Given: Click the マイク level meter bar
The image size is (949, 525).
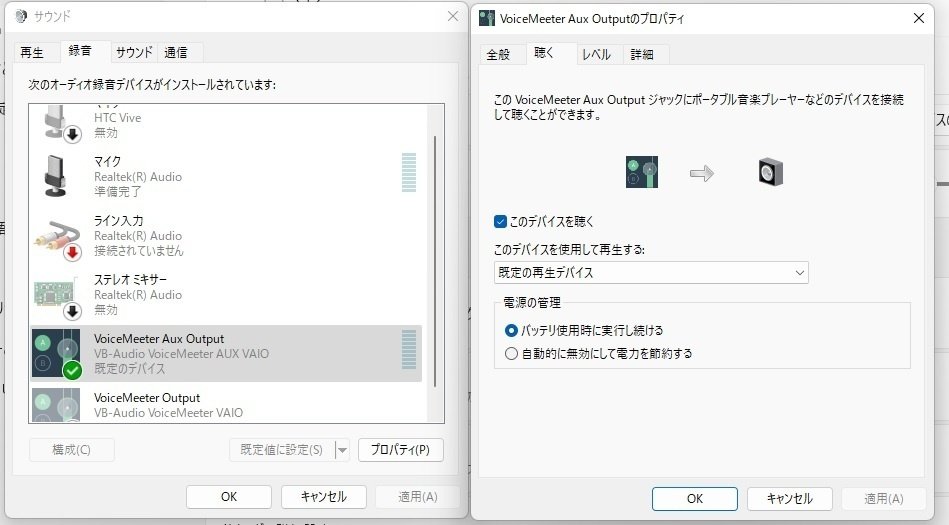Looking at the screenshot, I should [x=409, y=173].
